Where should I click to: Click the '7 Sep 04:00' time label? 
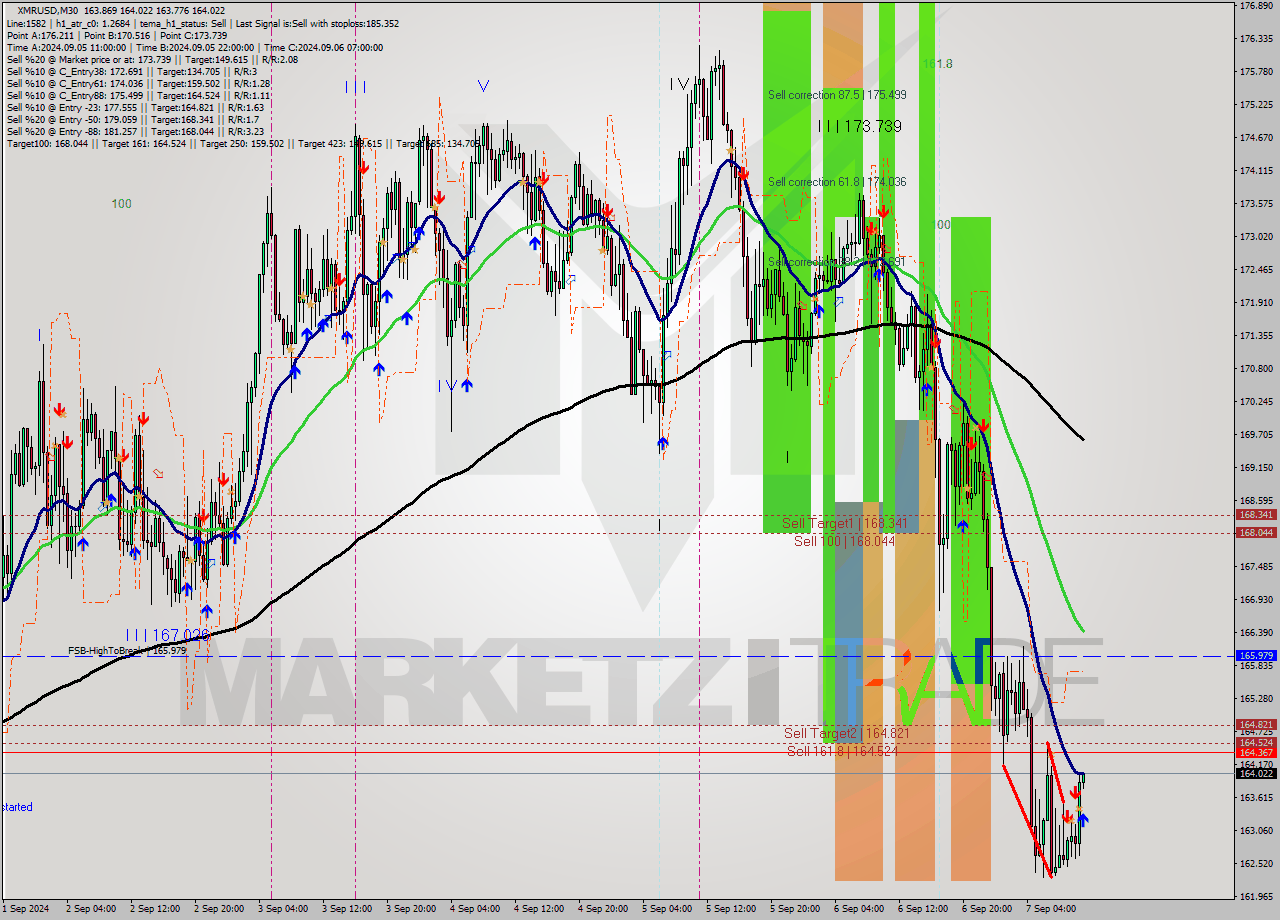[1052, 909]
